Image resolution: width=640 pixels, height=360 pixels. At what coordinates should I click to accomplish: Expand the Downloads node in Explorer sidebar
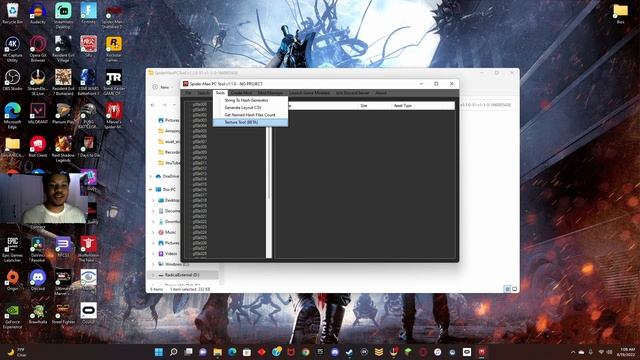(154, 222)
